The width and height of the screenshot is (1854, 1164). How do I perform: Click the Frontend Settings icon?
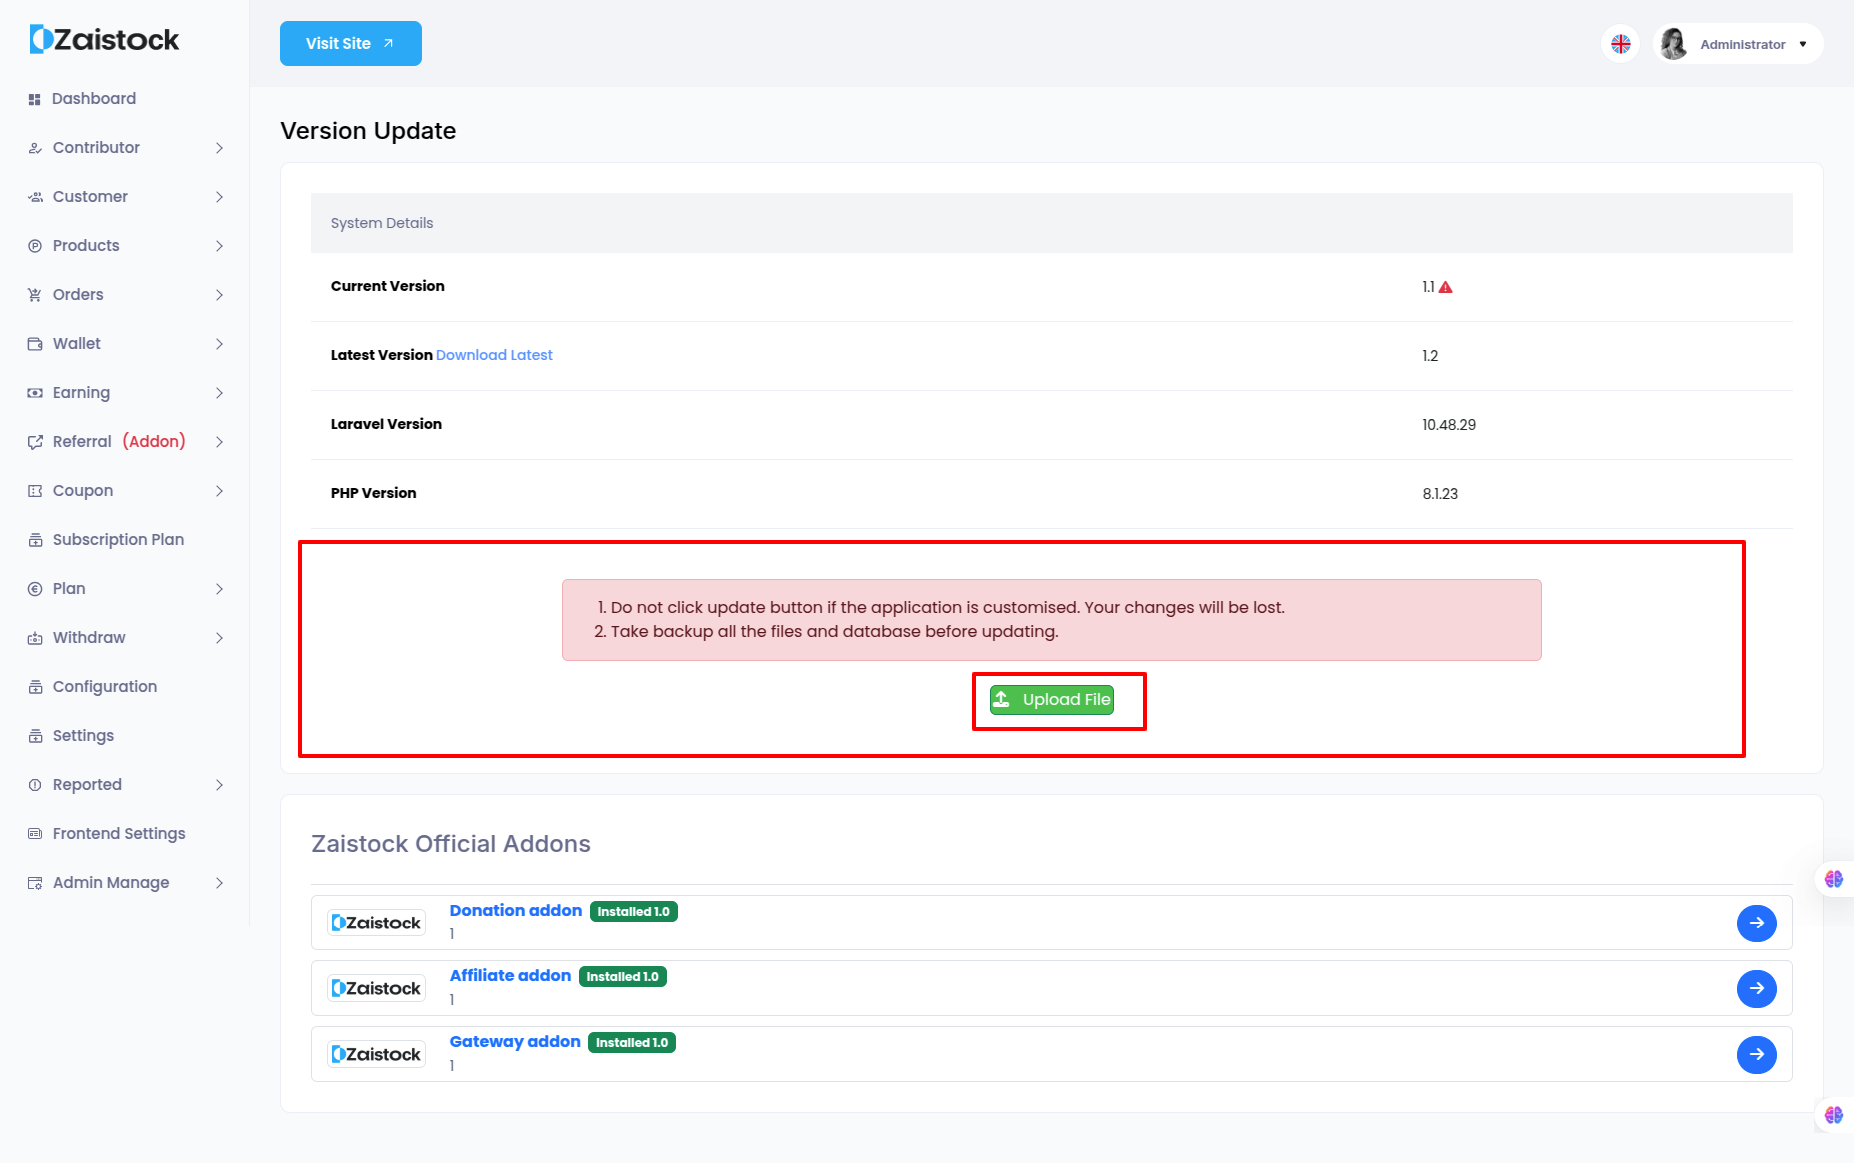point(35,834)
